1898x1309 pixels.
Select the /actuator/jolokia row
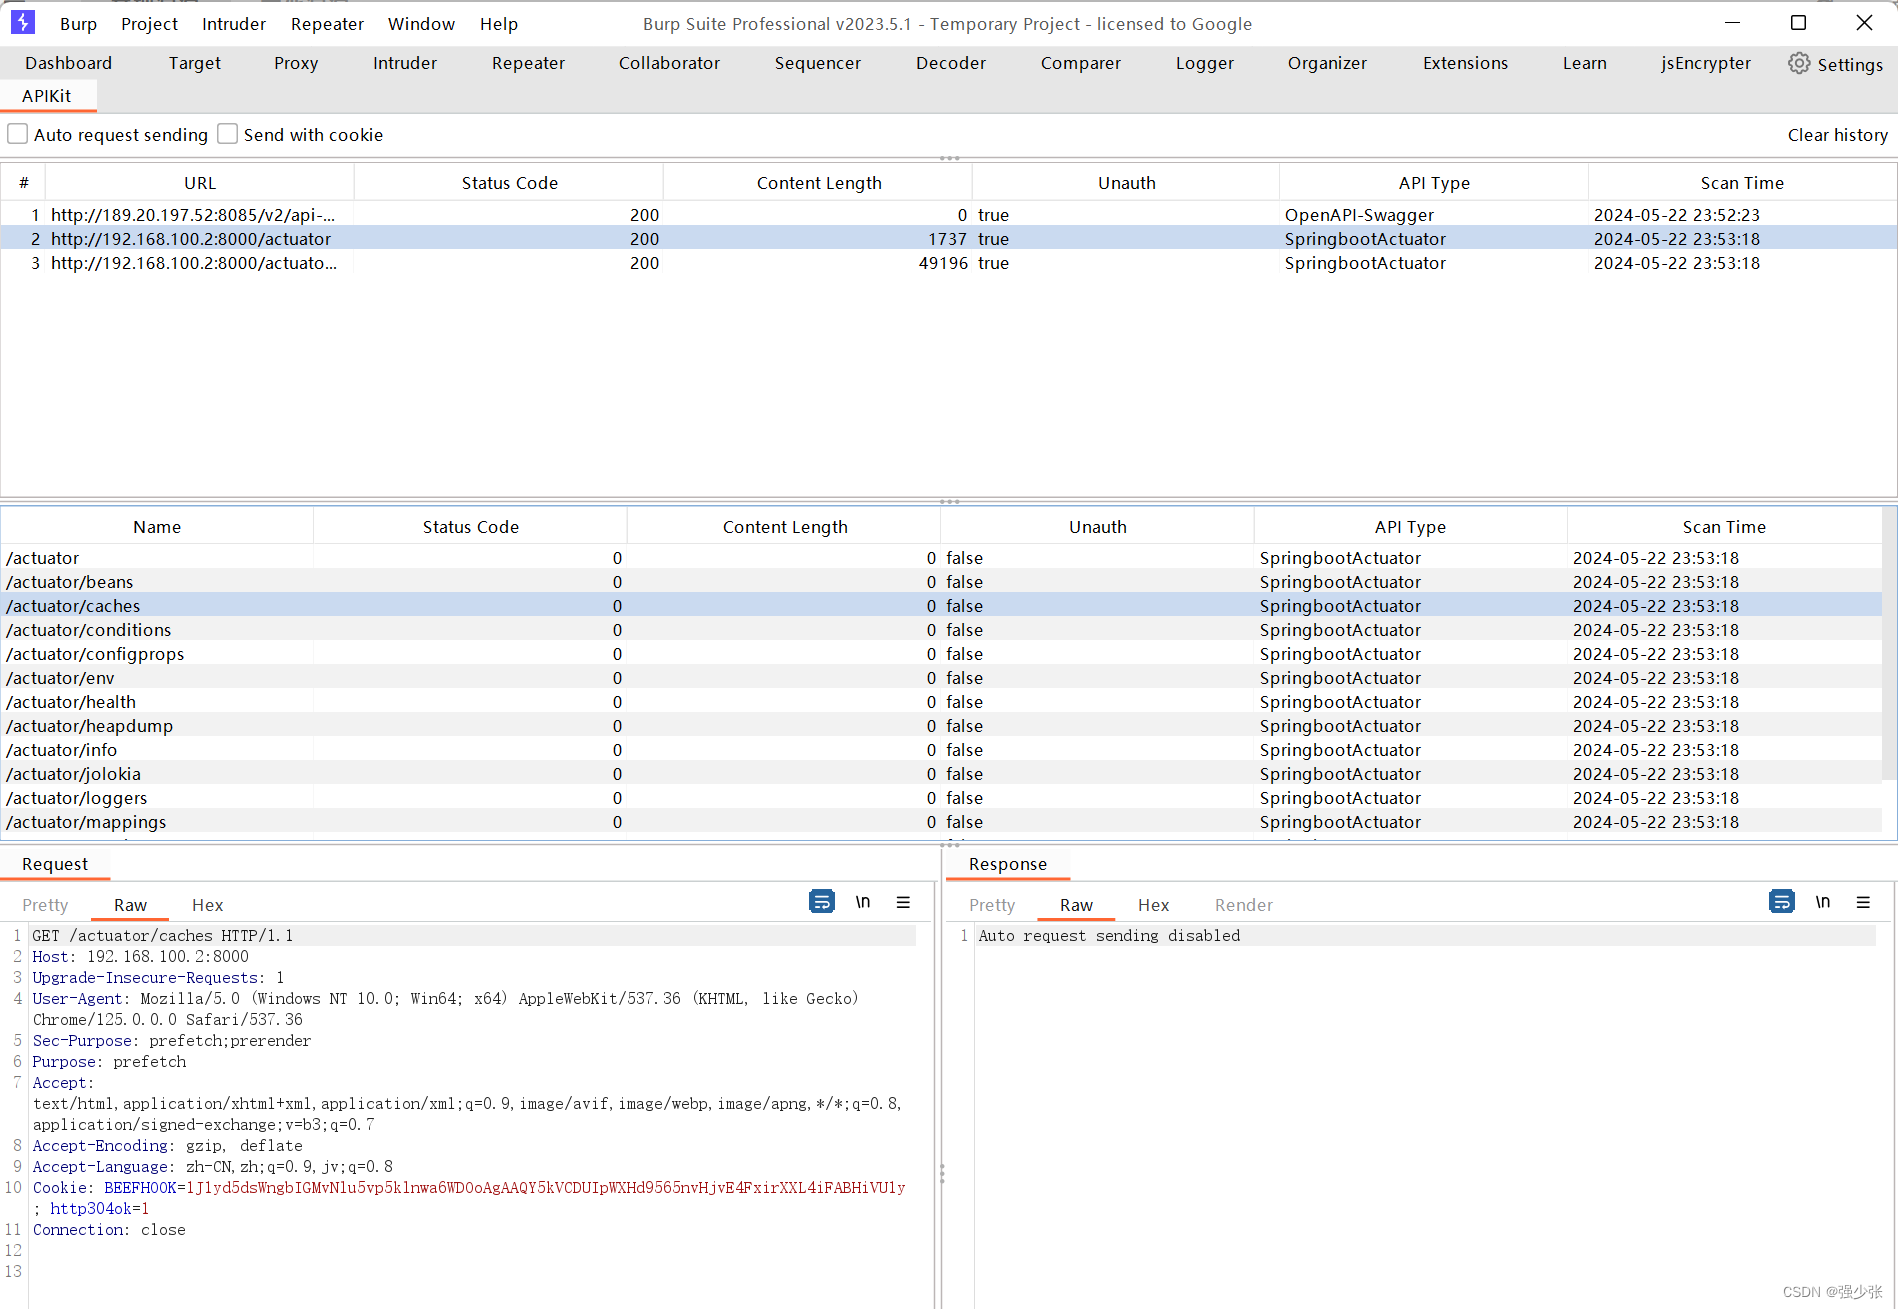point(940,774)
